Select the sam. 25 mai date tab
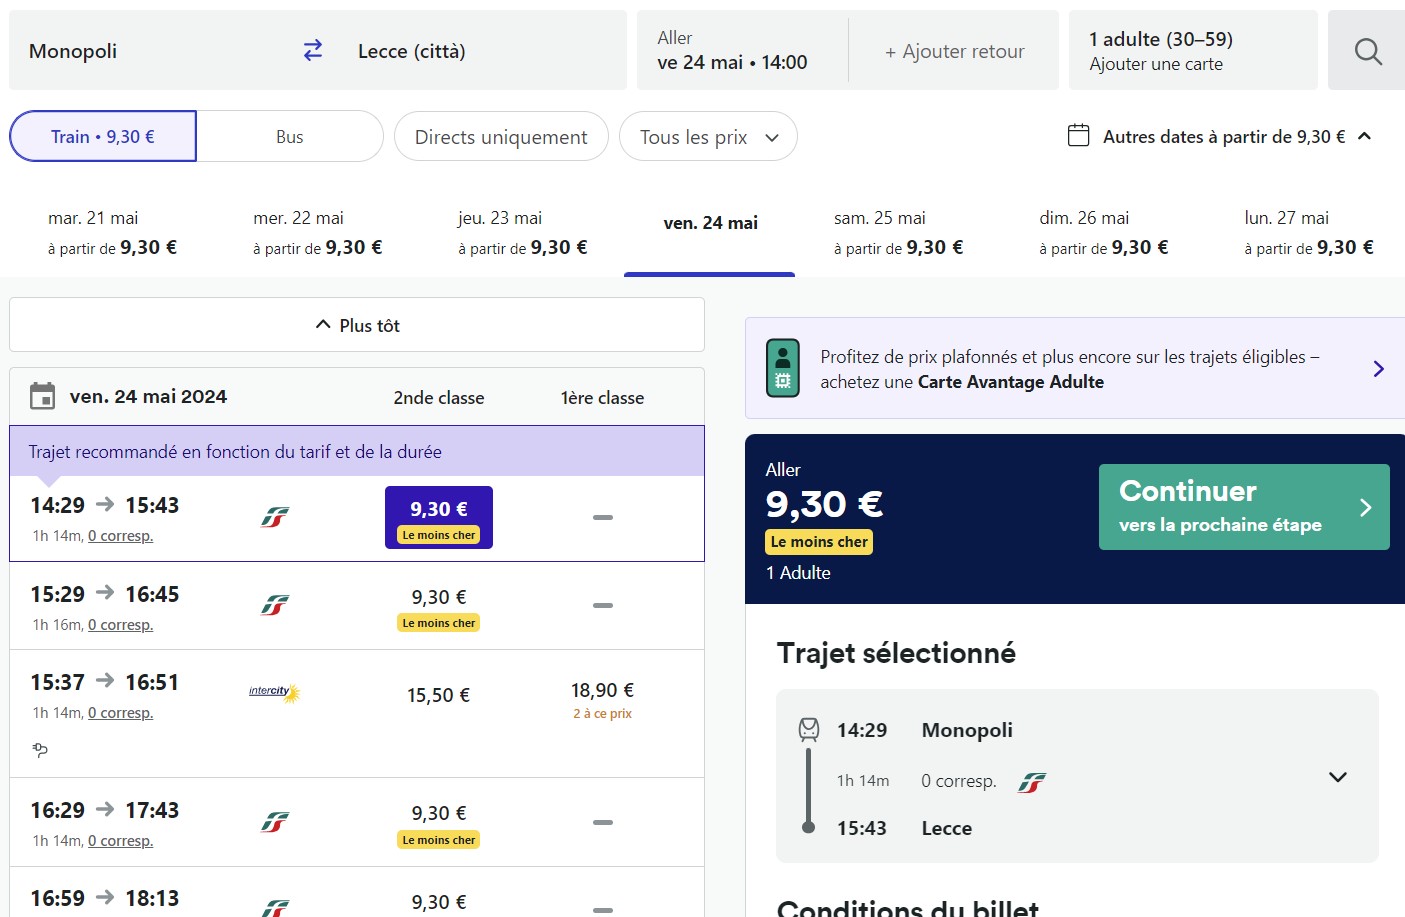The image size is (1405, 917). (898, 233)
